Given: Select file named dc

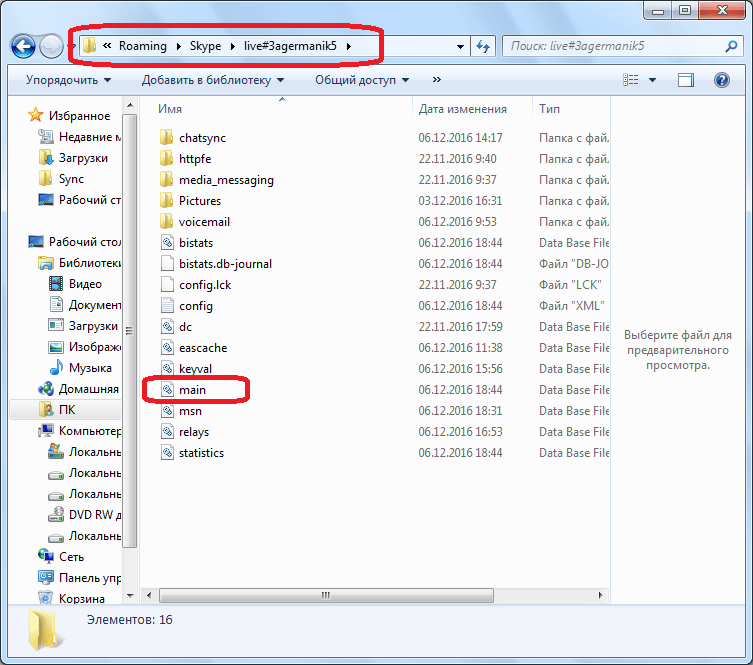Looking at the screenshot, I should 185,327.
